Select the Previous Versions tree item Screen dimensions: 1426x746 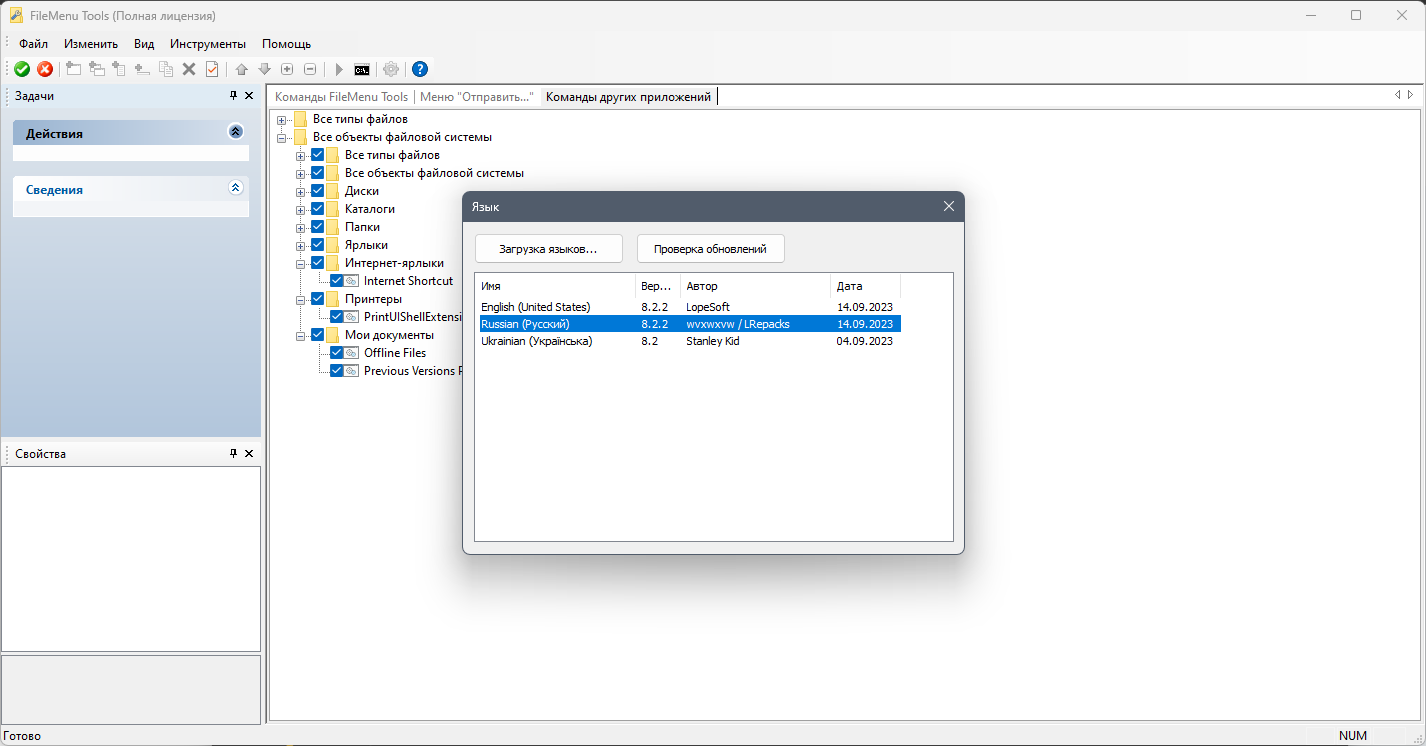pos(412,371)
